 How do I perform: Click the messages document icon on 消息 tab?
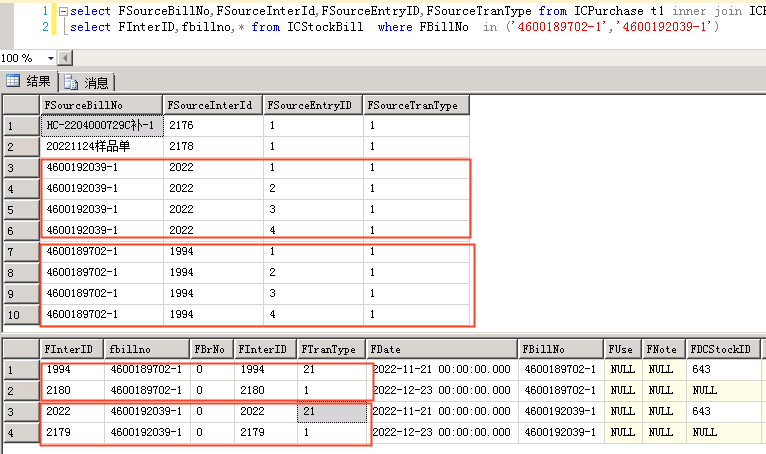pos(72,82)
